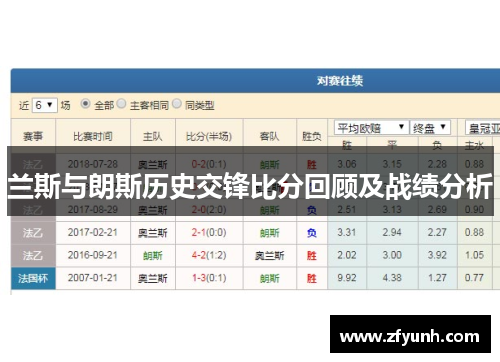
Task: Open the score 1-3(0:1)
Action: (x=209, y=278)
